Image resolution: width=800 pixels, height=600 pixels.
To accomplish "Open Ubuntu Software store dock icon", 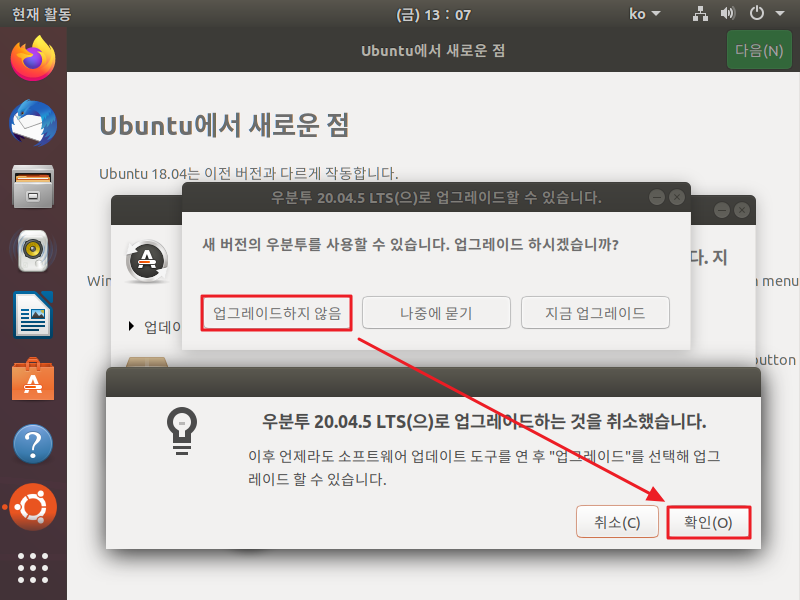I will point(33,379).
